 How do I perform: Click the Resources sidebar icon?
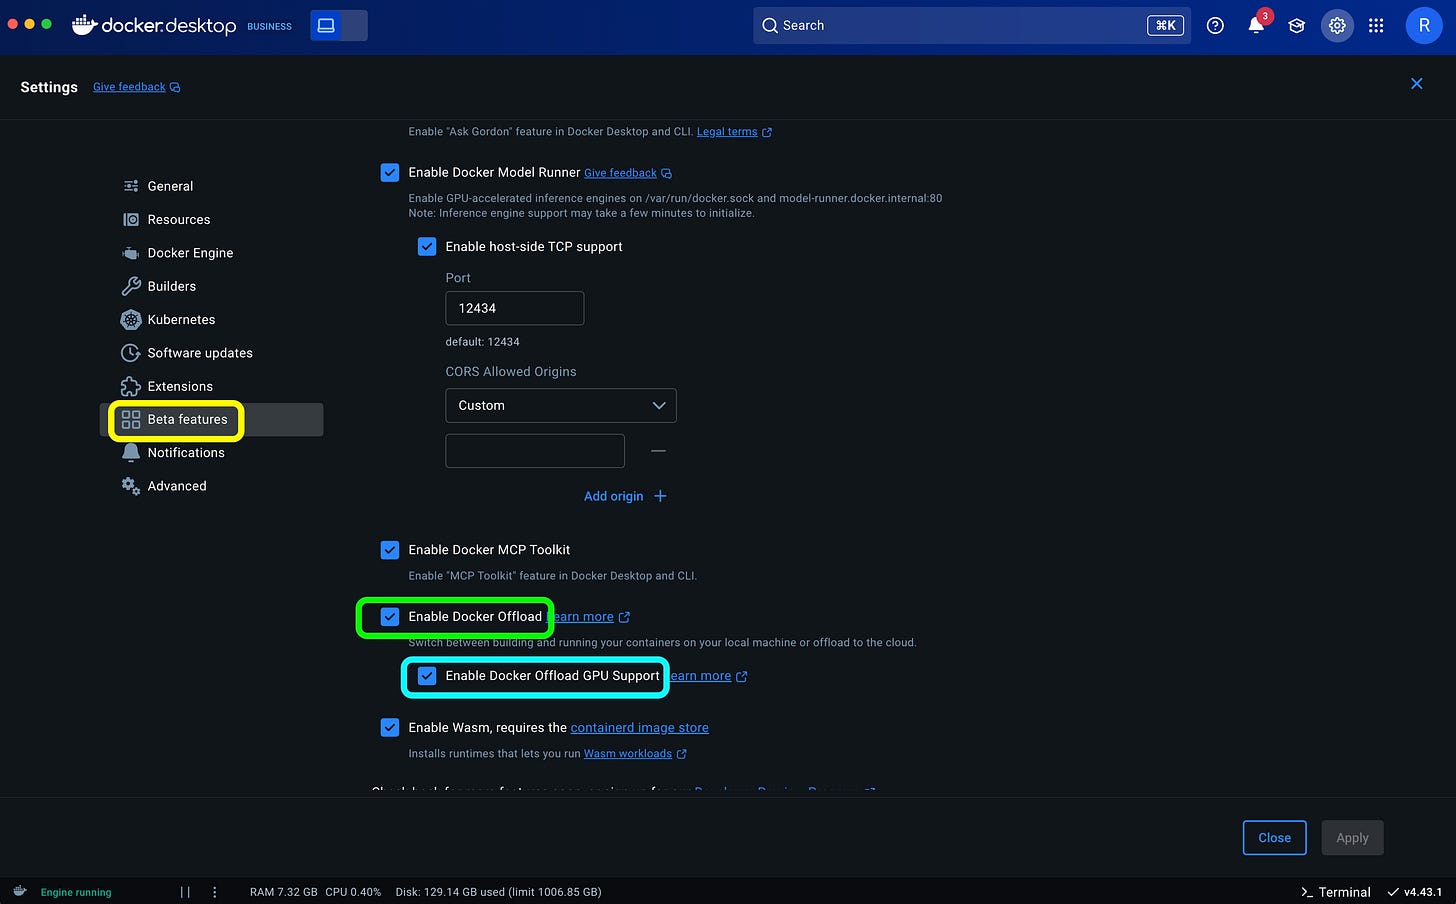tap(131, 219)
